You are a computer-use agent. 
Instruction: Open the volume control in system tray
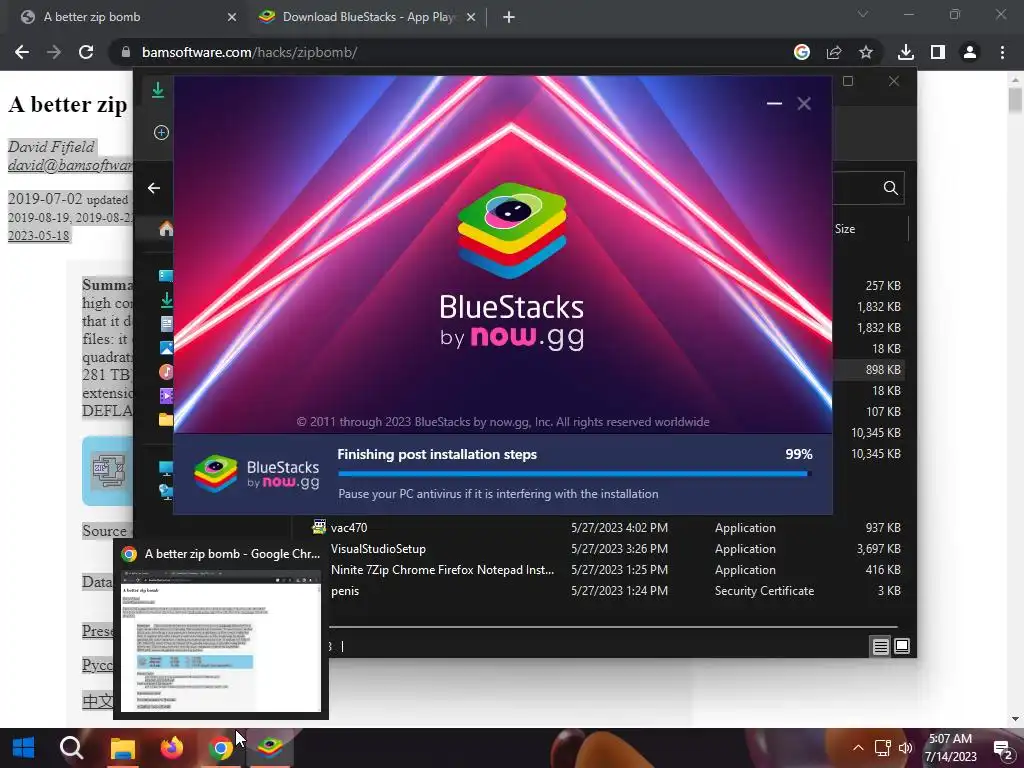tap(906, 748)
